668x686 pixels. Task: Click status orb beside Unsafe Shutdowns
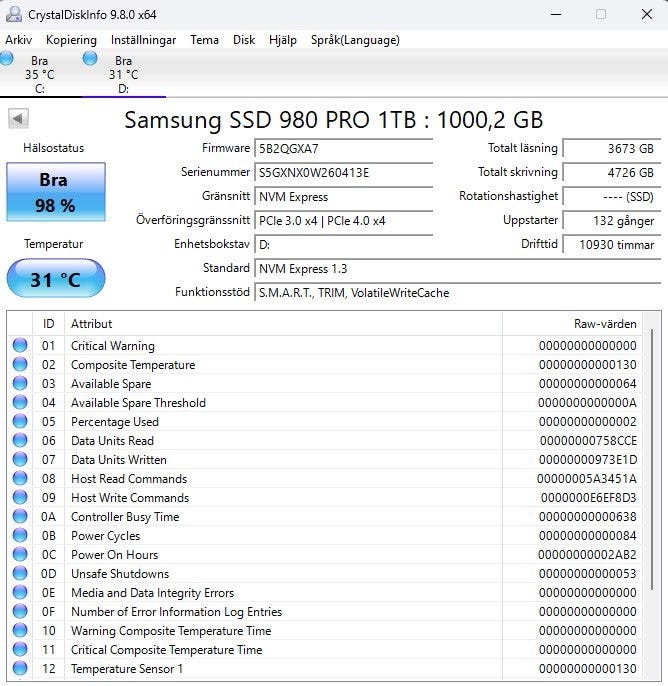(20, 574)
